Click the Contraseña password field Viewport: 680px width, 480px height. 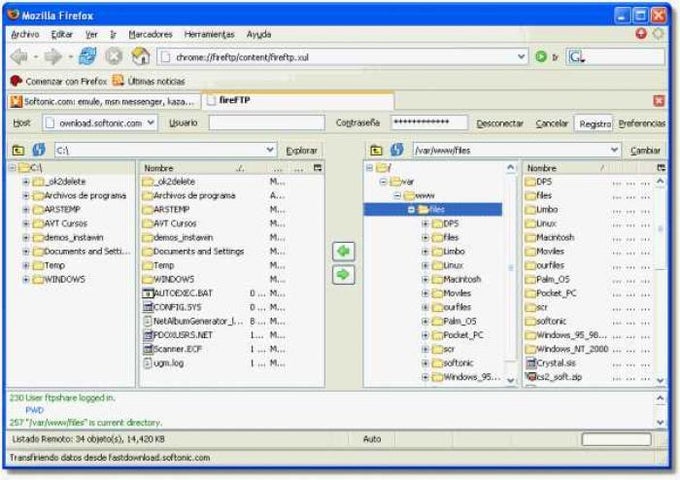[429, 123]
